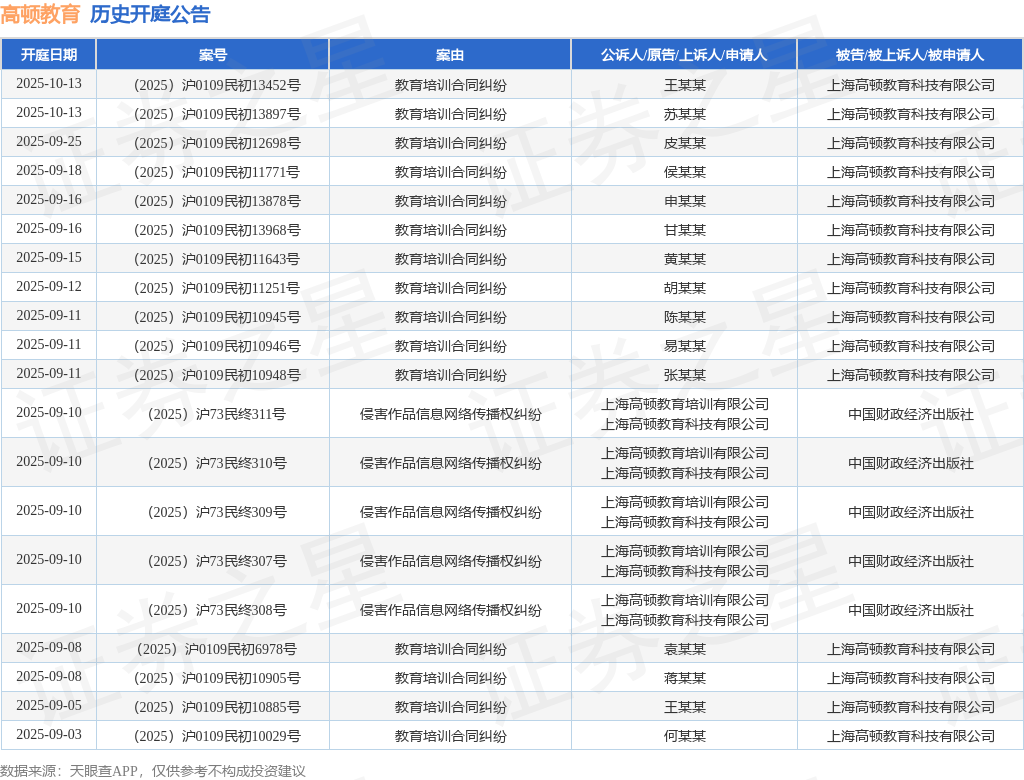Click plaintiff 陈某某
The image size is (1024, 780).
point(684,317)
